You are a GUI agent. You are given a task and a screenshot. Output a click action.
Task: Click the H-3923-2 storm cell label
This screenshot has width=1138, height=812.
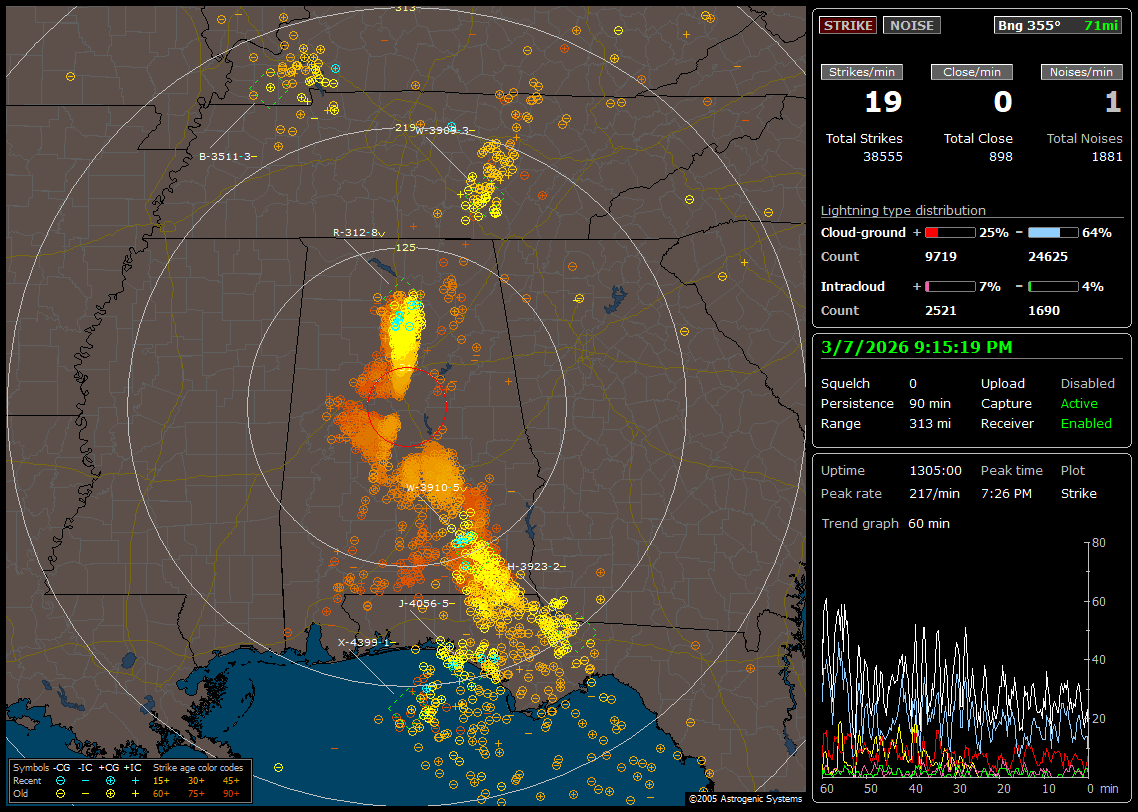click(x=534, y=567)
